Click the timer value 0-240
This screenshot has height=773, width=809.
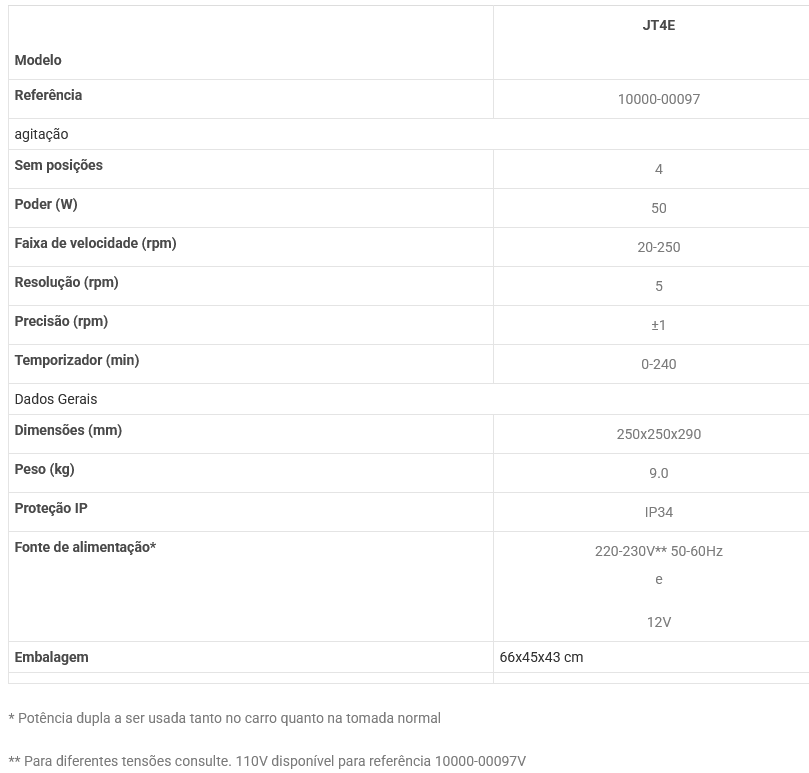658,364
